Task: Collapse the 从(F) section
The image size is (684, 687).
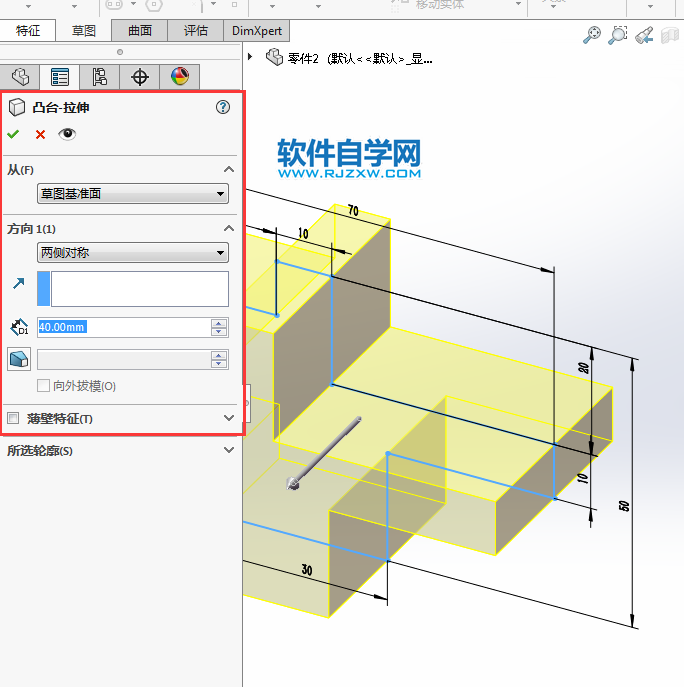Action: 229,170
